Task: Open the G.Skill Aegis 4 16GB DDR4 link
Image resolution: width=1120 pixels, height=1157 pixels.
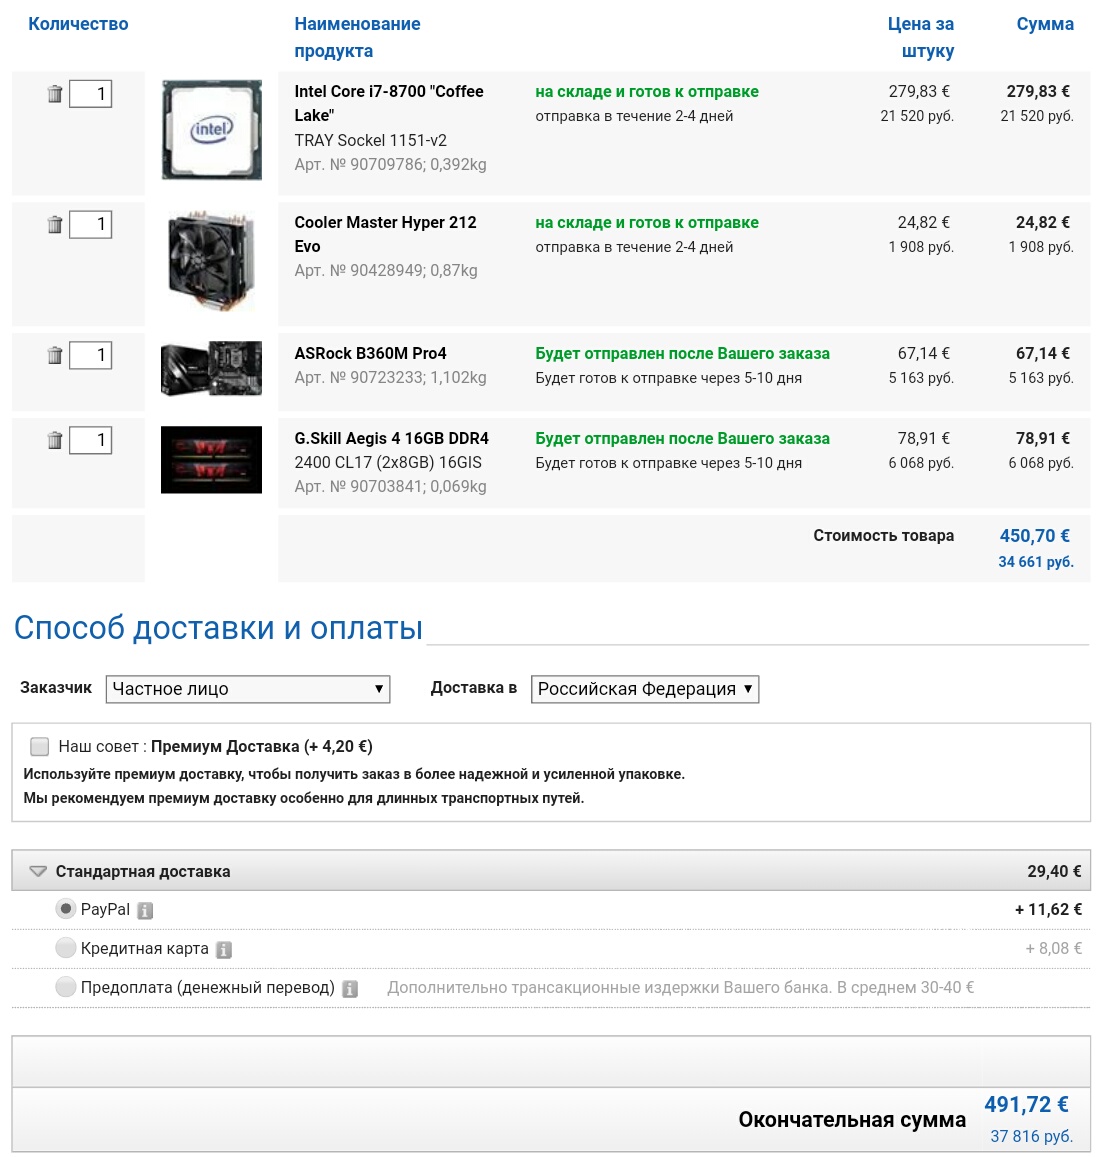Action: point(392,438)
